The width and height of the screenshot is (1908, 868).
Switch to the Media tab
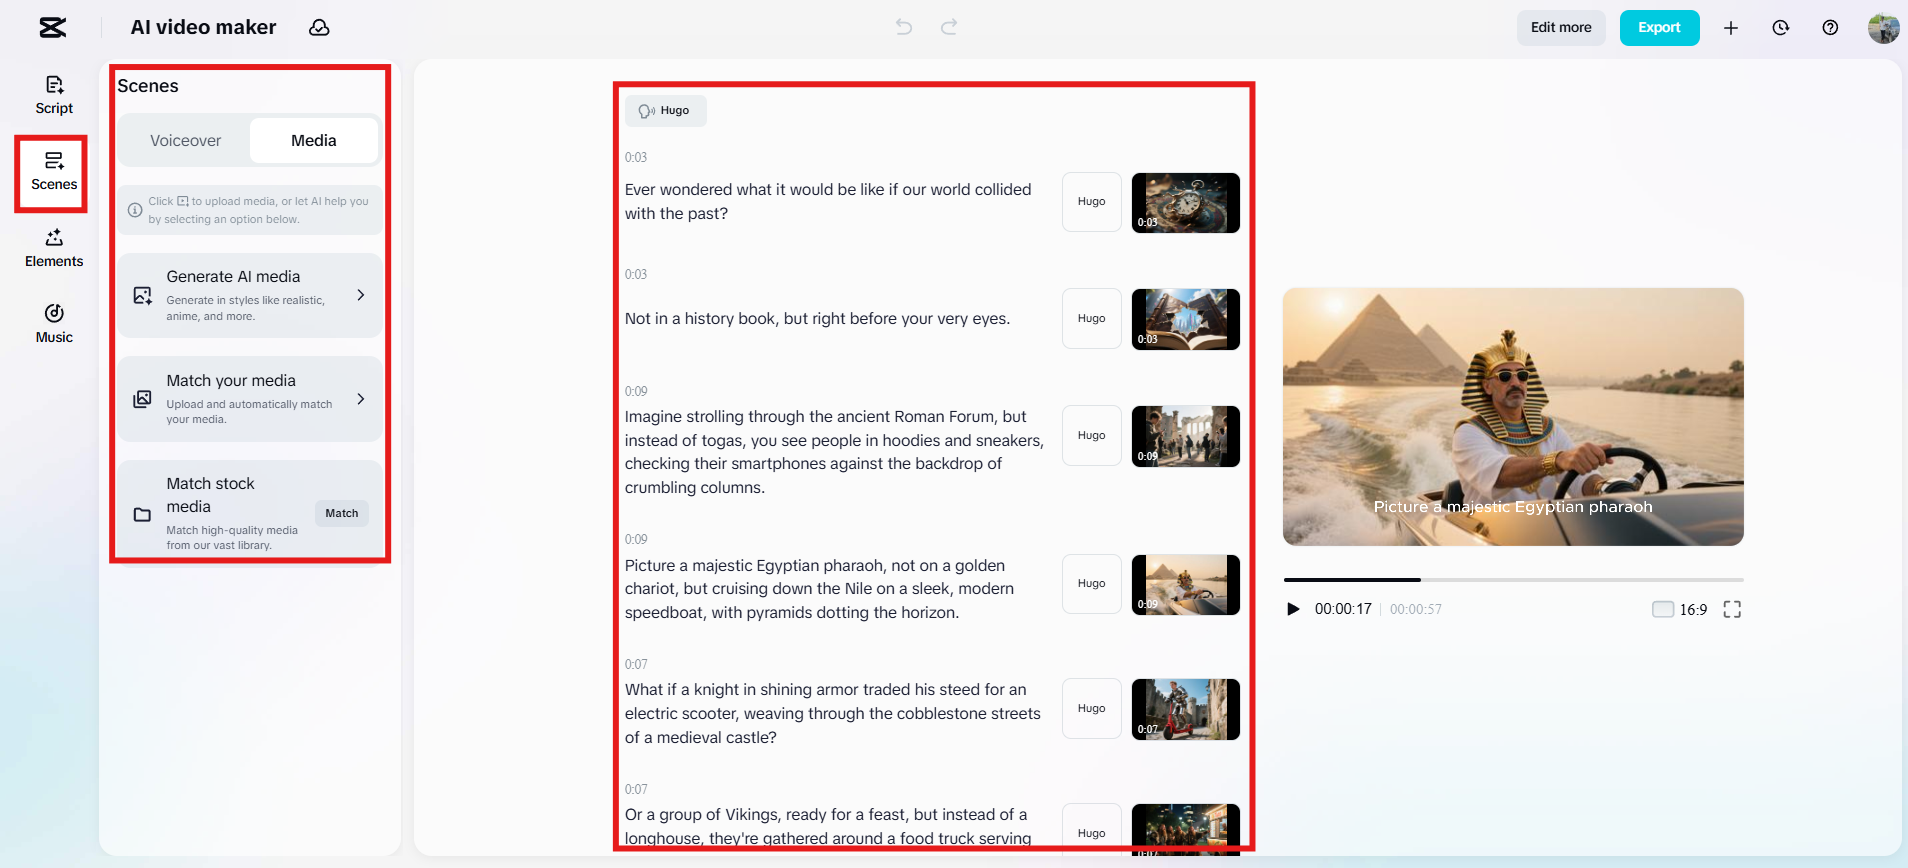[314, 141]
